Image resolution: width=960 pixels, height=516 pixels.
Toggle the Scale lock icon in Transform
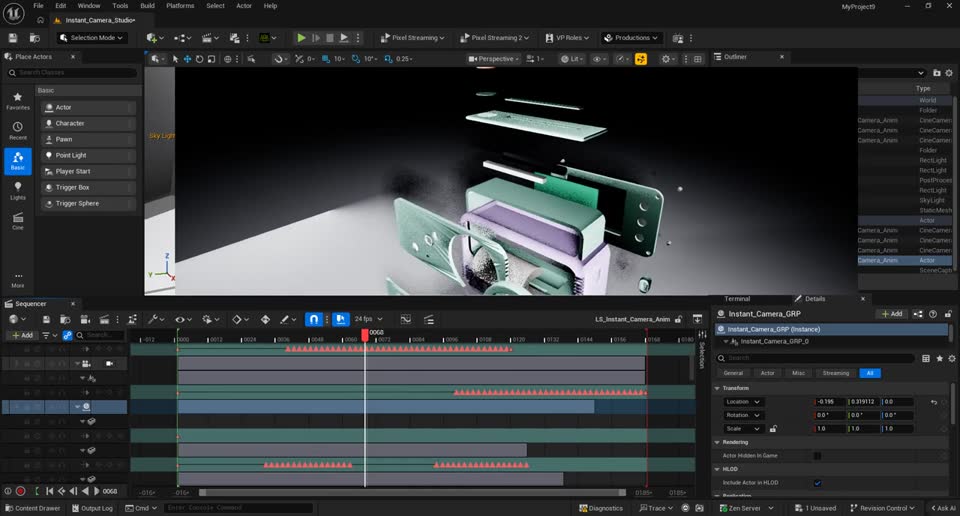(773, 429)
